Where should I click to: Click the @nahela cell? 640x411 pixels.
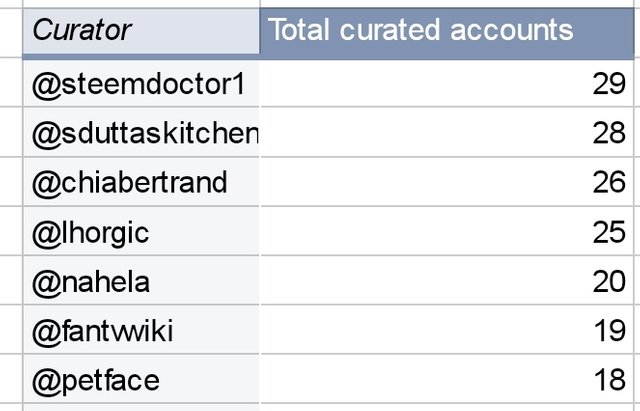pyautogui.click(x=141, y=280)
